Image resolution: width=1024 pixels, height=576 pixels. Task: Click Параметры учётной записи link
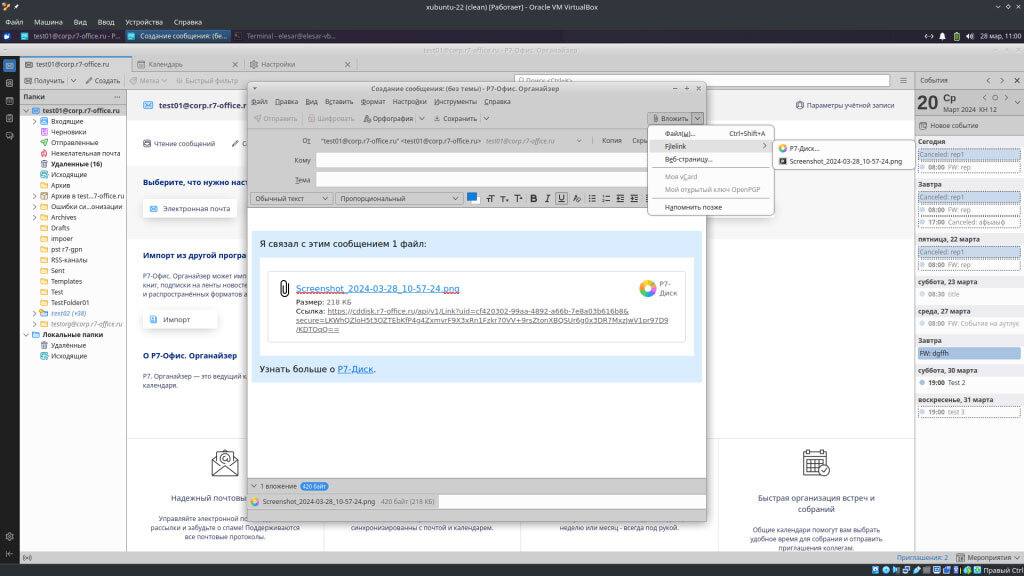point(844,105)
